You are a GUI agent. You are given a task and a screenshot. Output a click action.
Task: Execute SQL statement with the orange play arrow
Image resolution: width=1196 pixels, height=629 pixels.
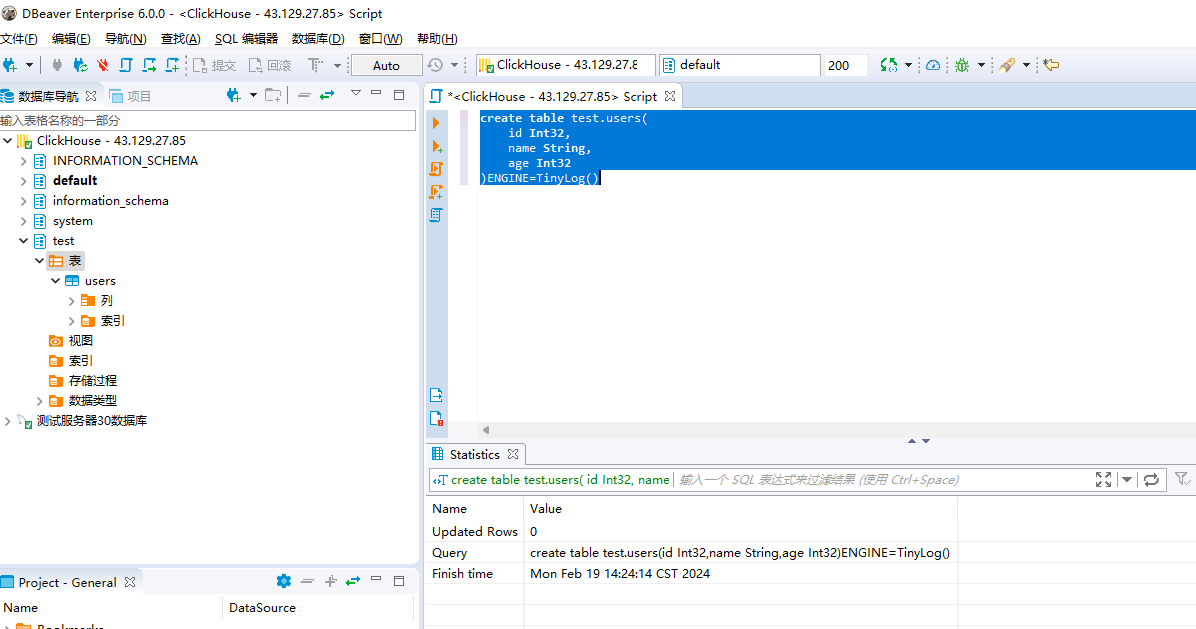[436, 123]
